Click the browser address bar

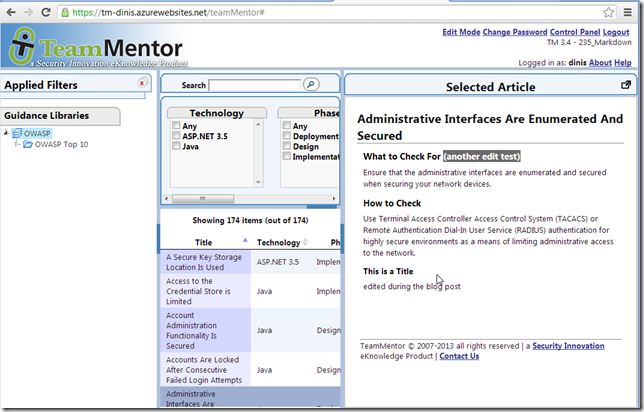[335, 13]
